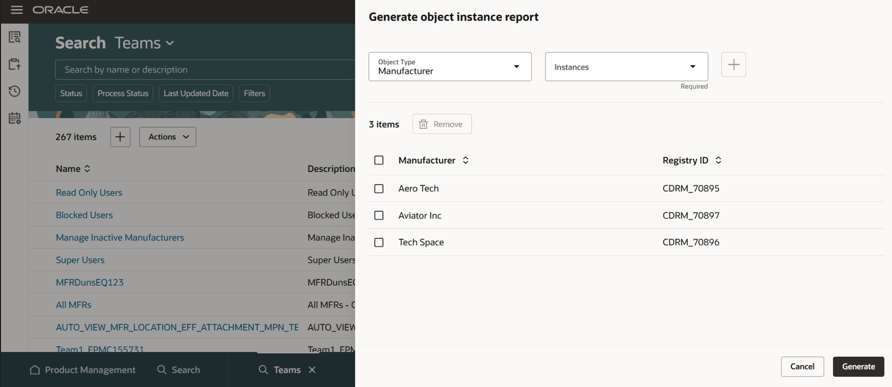
Task: Open the MFRDunsEQ123 team link
Action: coord(89,282)
